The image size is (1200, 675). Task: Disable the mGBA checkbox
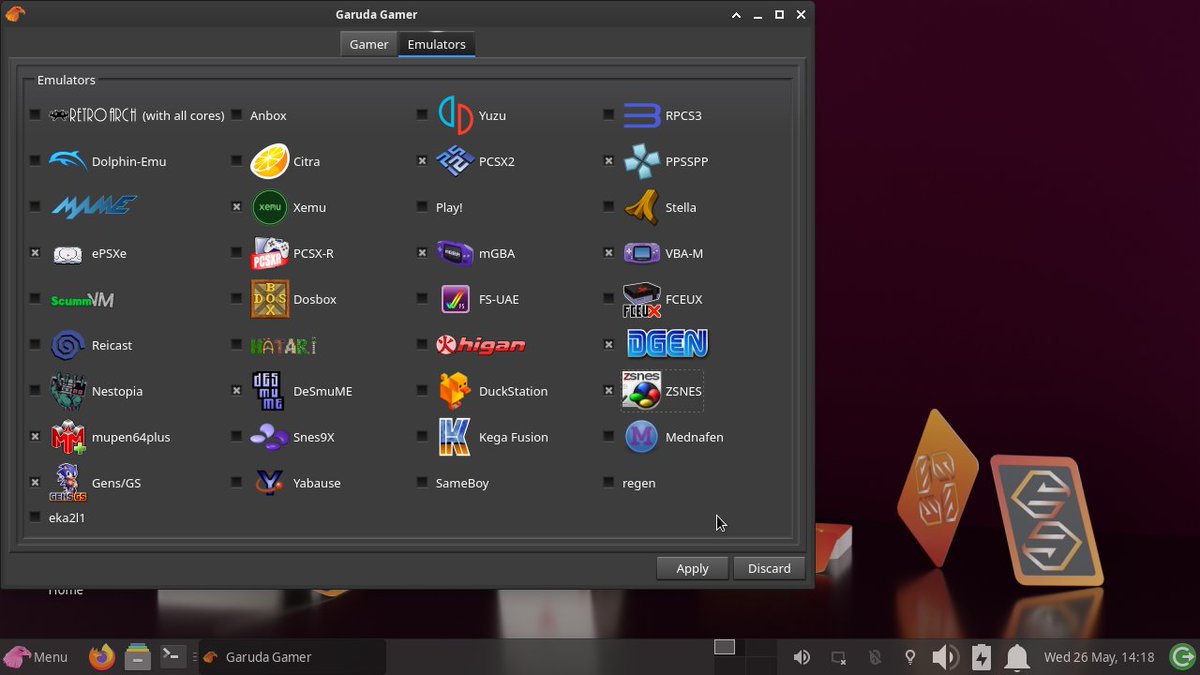point(422,253)
